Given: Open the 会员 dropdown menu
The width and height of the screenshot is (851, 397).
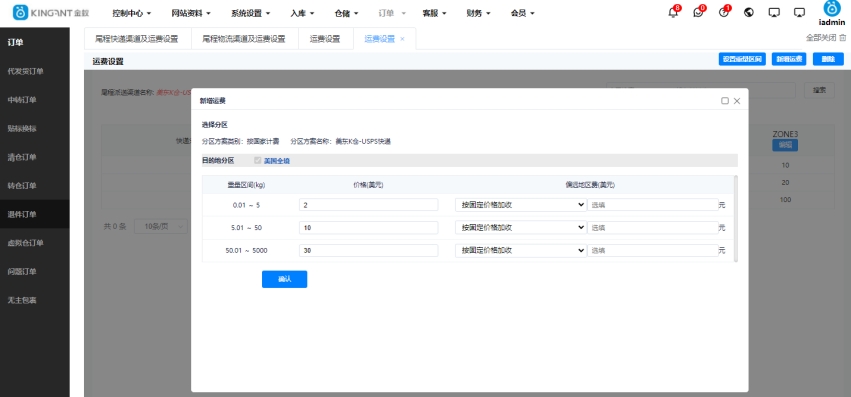Looking at the screenshot, I should tap(523, 13).
